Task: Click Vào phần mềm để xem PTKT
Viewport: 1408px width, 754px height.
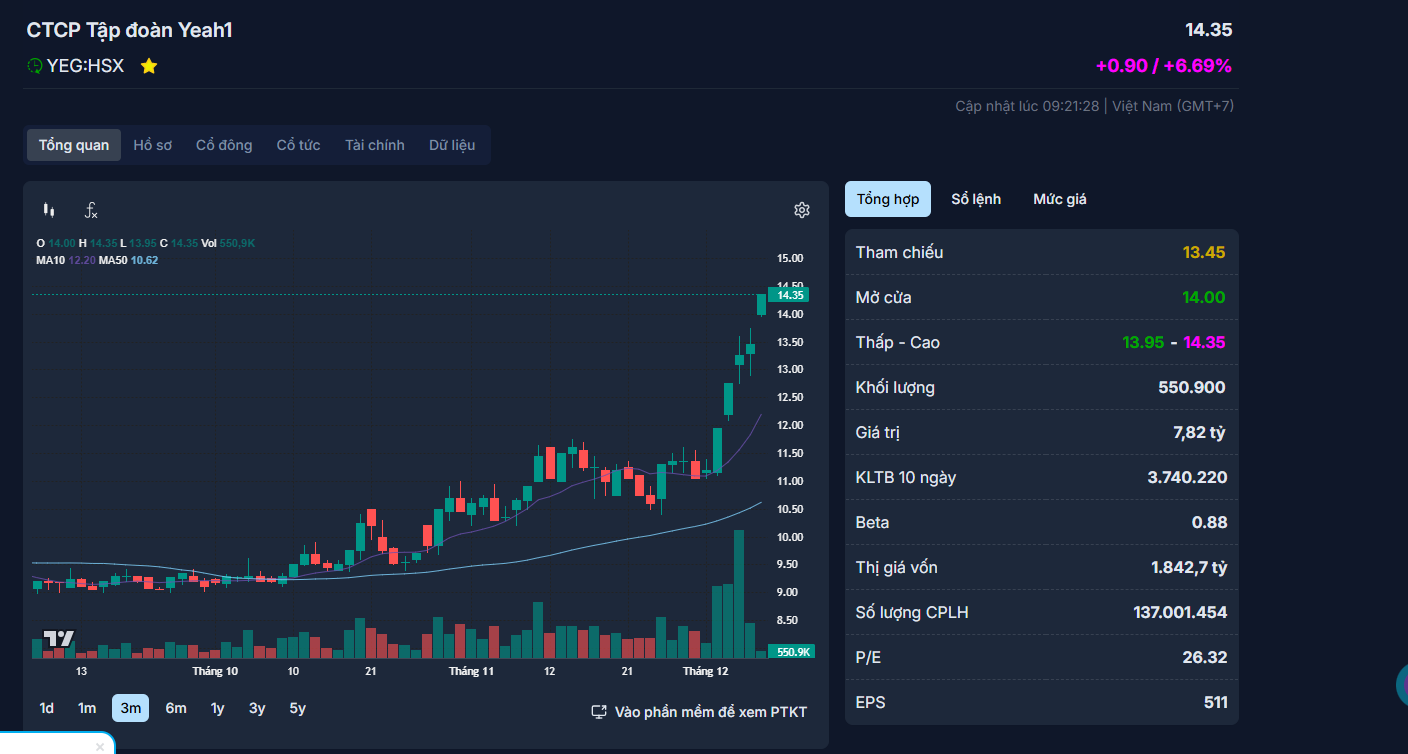Action: tap(710, 712)
